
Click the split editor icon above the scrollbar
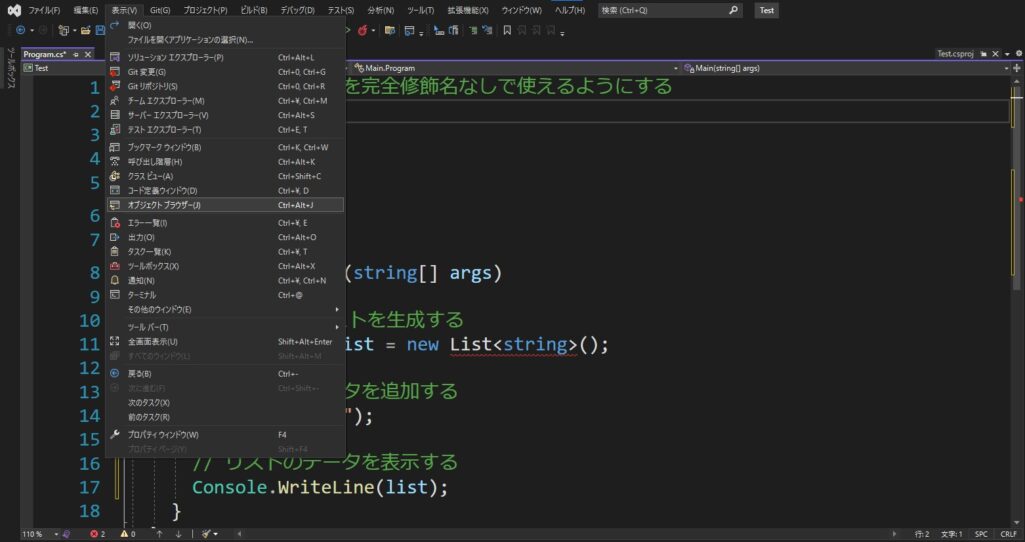click(x=1017, y=68)
